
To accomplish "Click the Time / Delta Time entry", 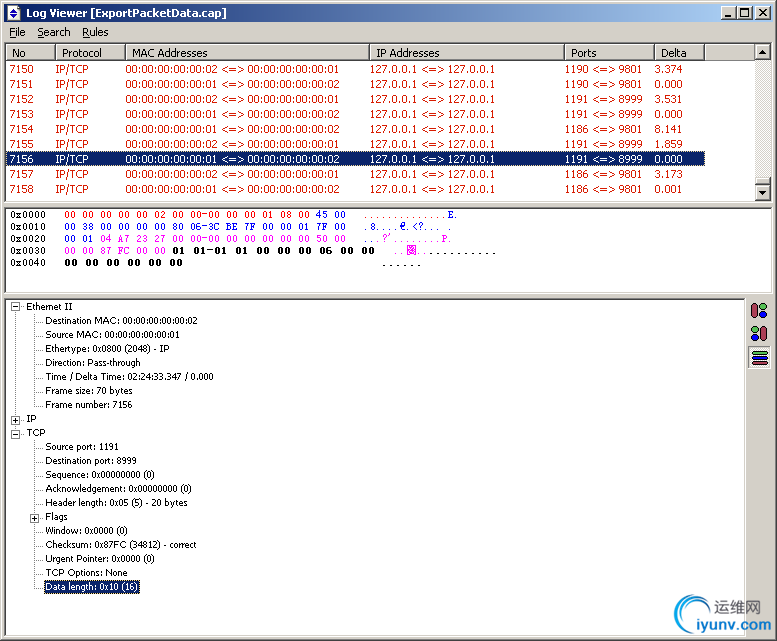I will [129, 376].
